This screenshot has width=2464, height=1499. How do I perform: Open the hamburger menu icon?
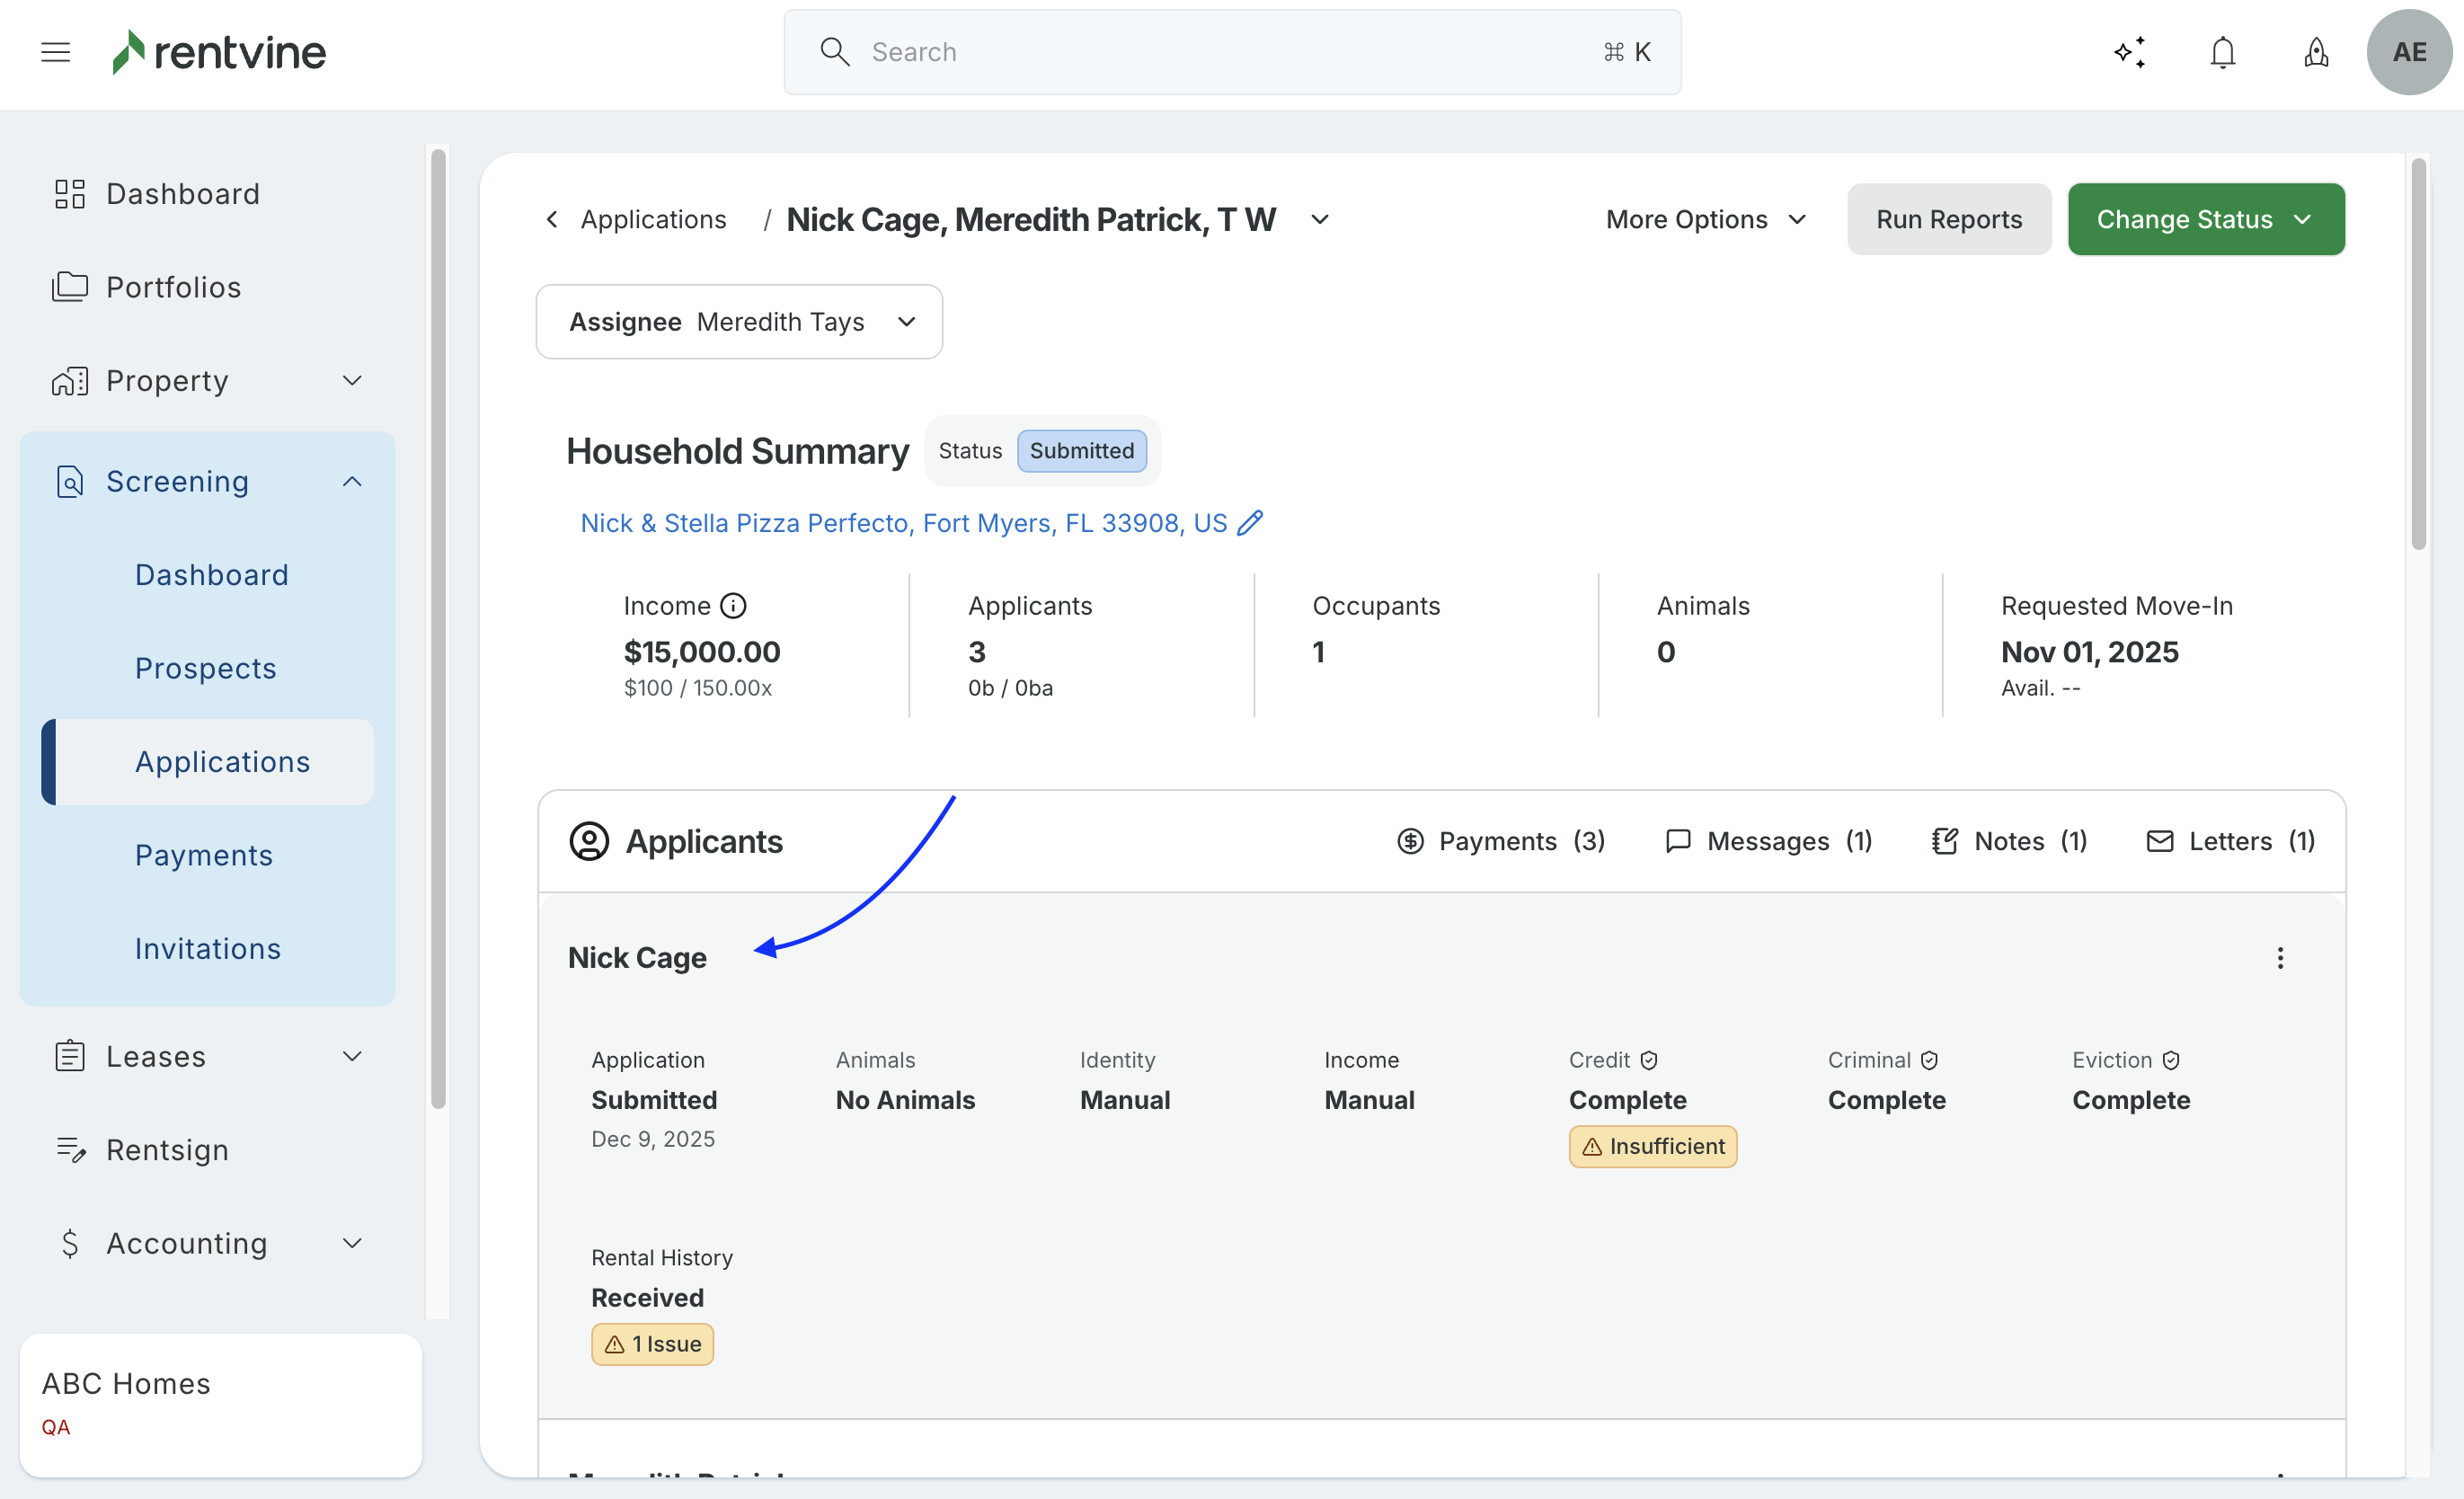pyautogui.click(x=55, y=52)
